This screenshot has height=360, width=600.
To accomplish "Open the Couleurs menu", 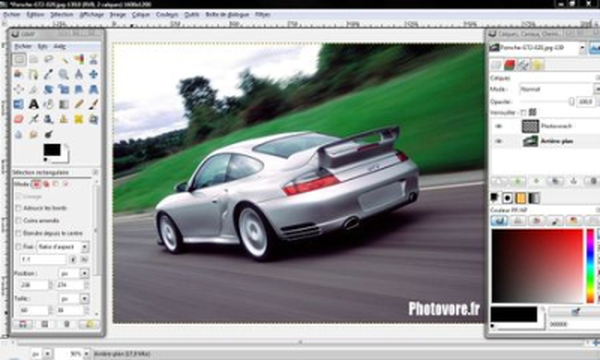I will [167, 15].
